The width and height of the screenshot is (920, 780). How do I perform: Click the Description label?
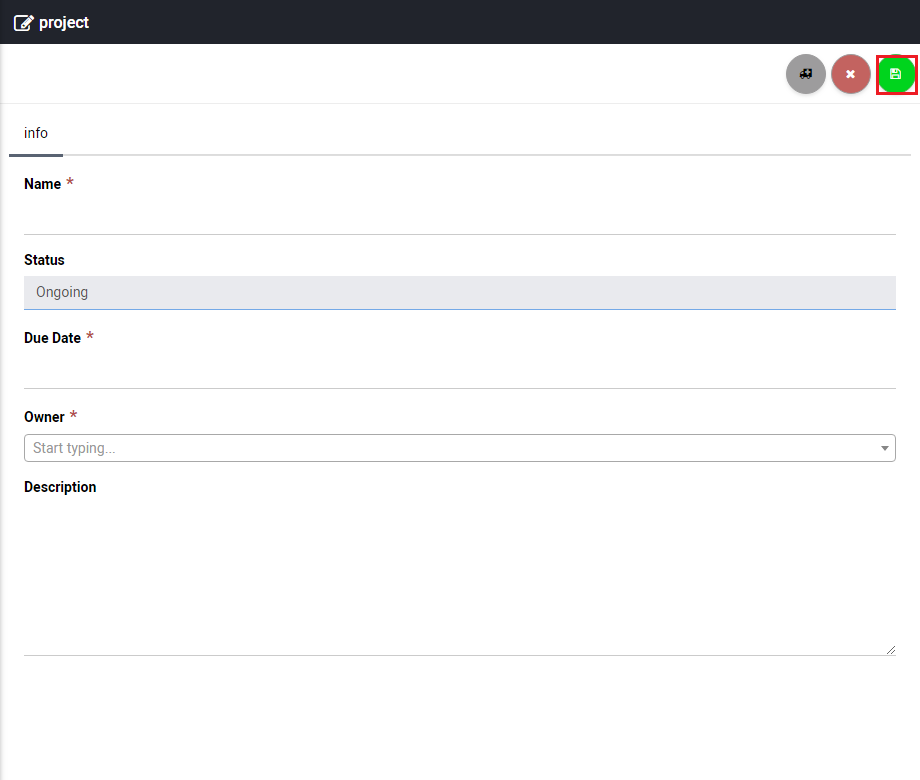pos(60,487)
